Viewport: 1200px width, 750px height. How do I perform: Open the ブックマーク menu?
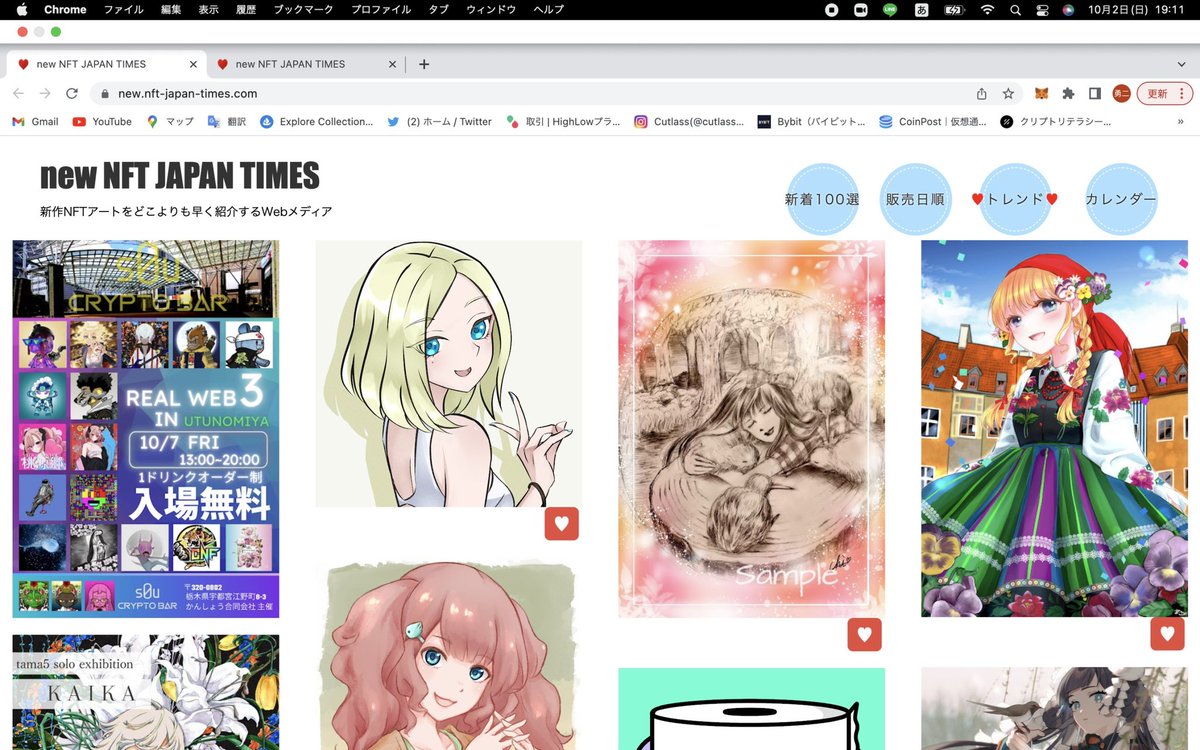pos(303,9)
